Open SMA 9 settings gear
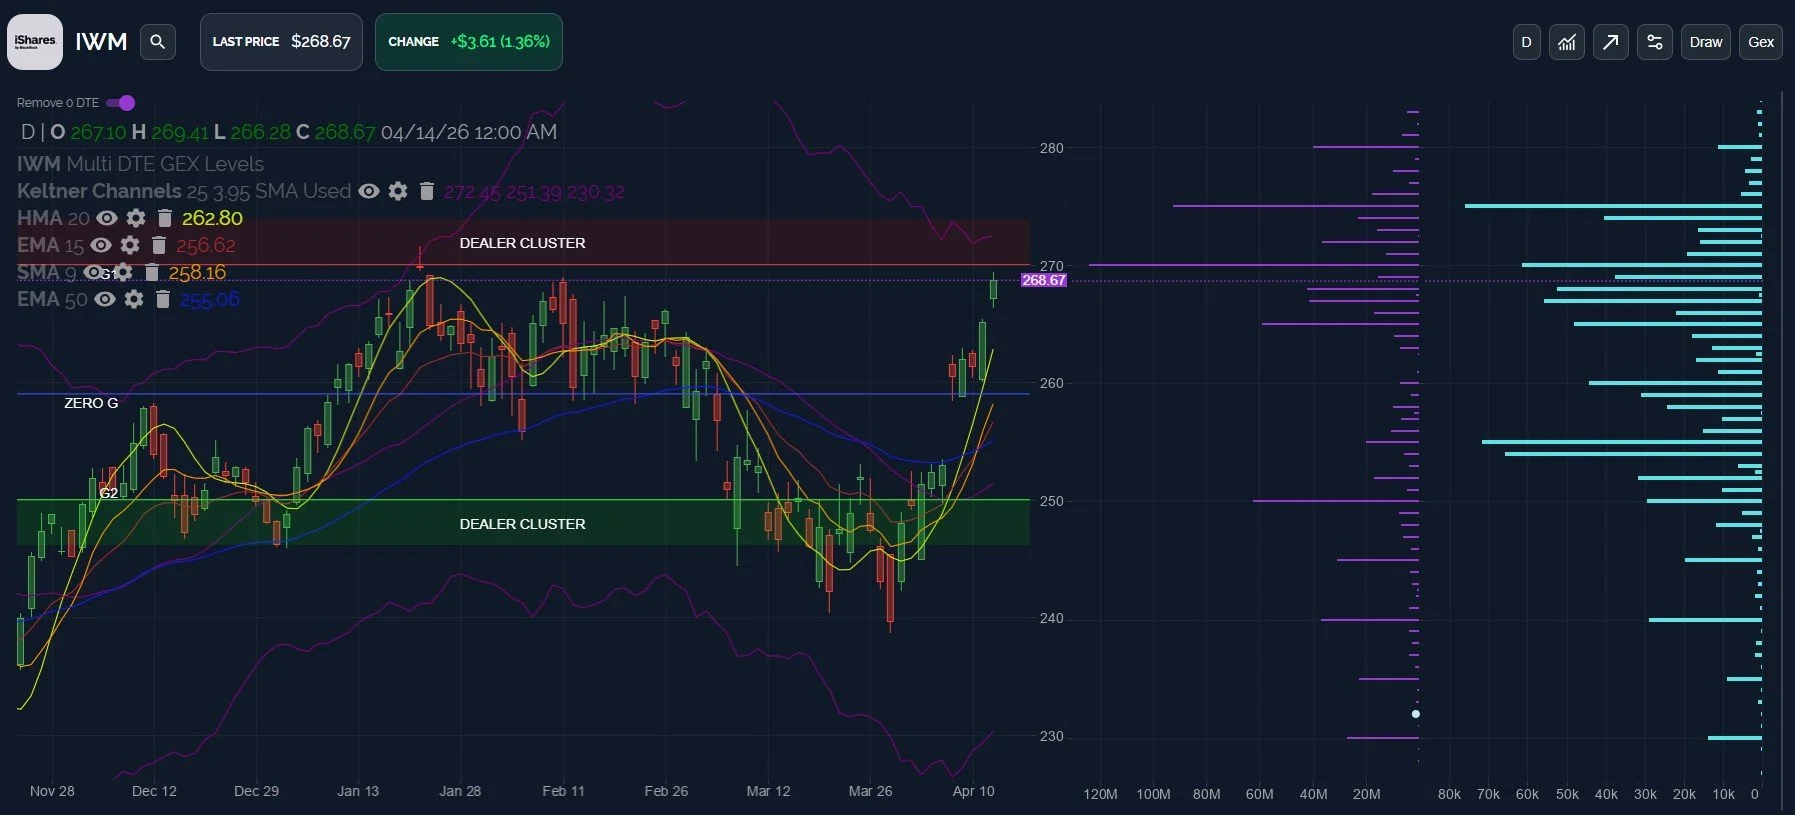This screenshot has width=1795, height=815. pyautogui.click(x=123, y=272)
